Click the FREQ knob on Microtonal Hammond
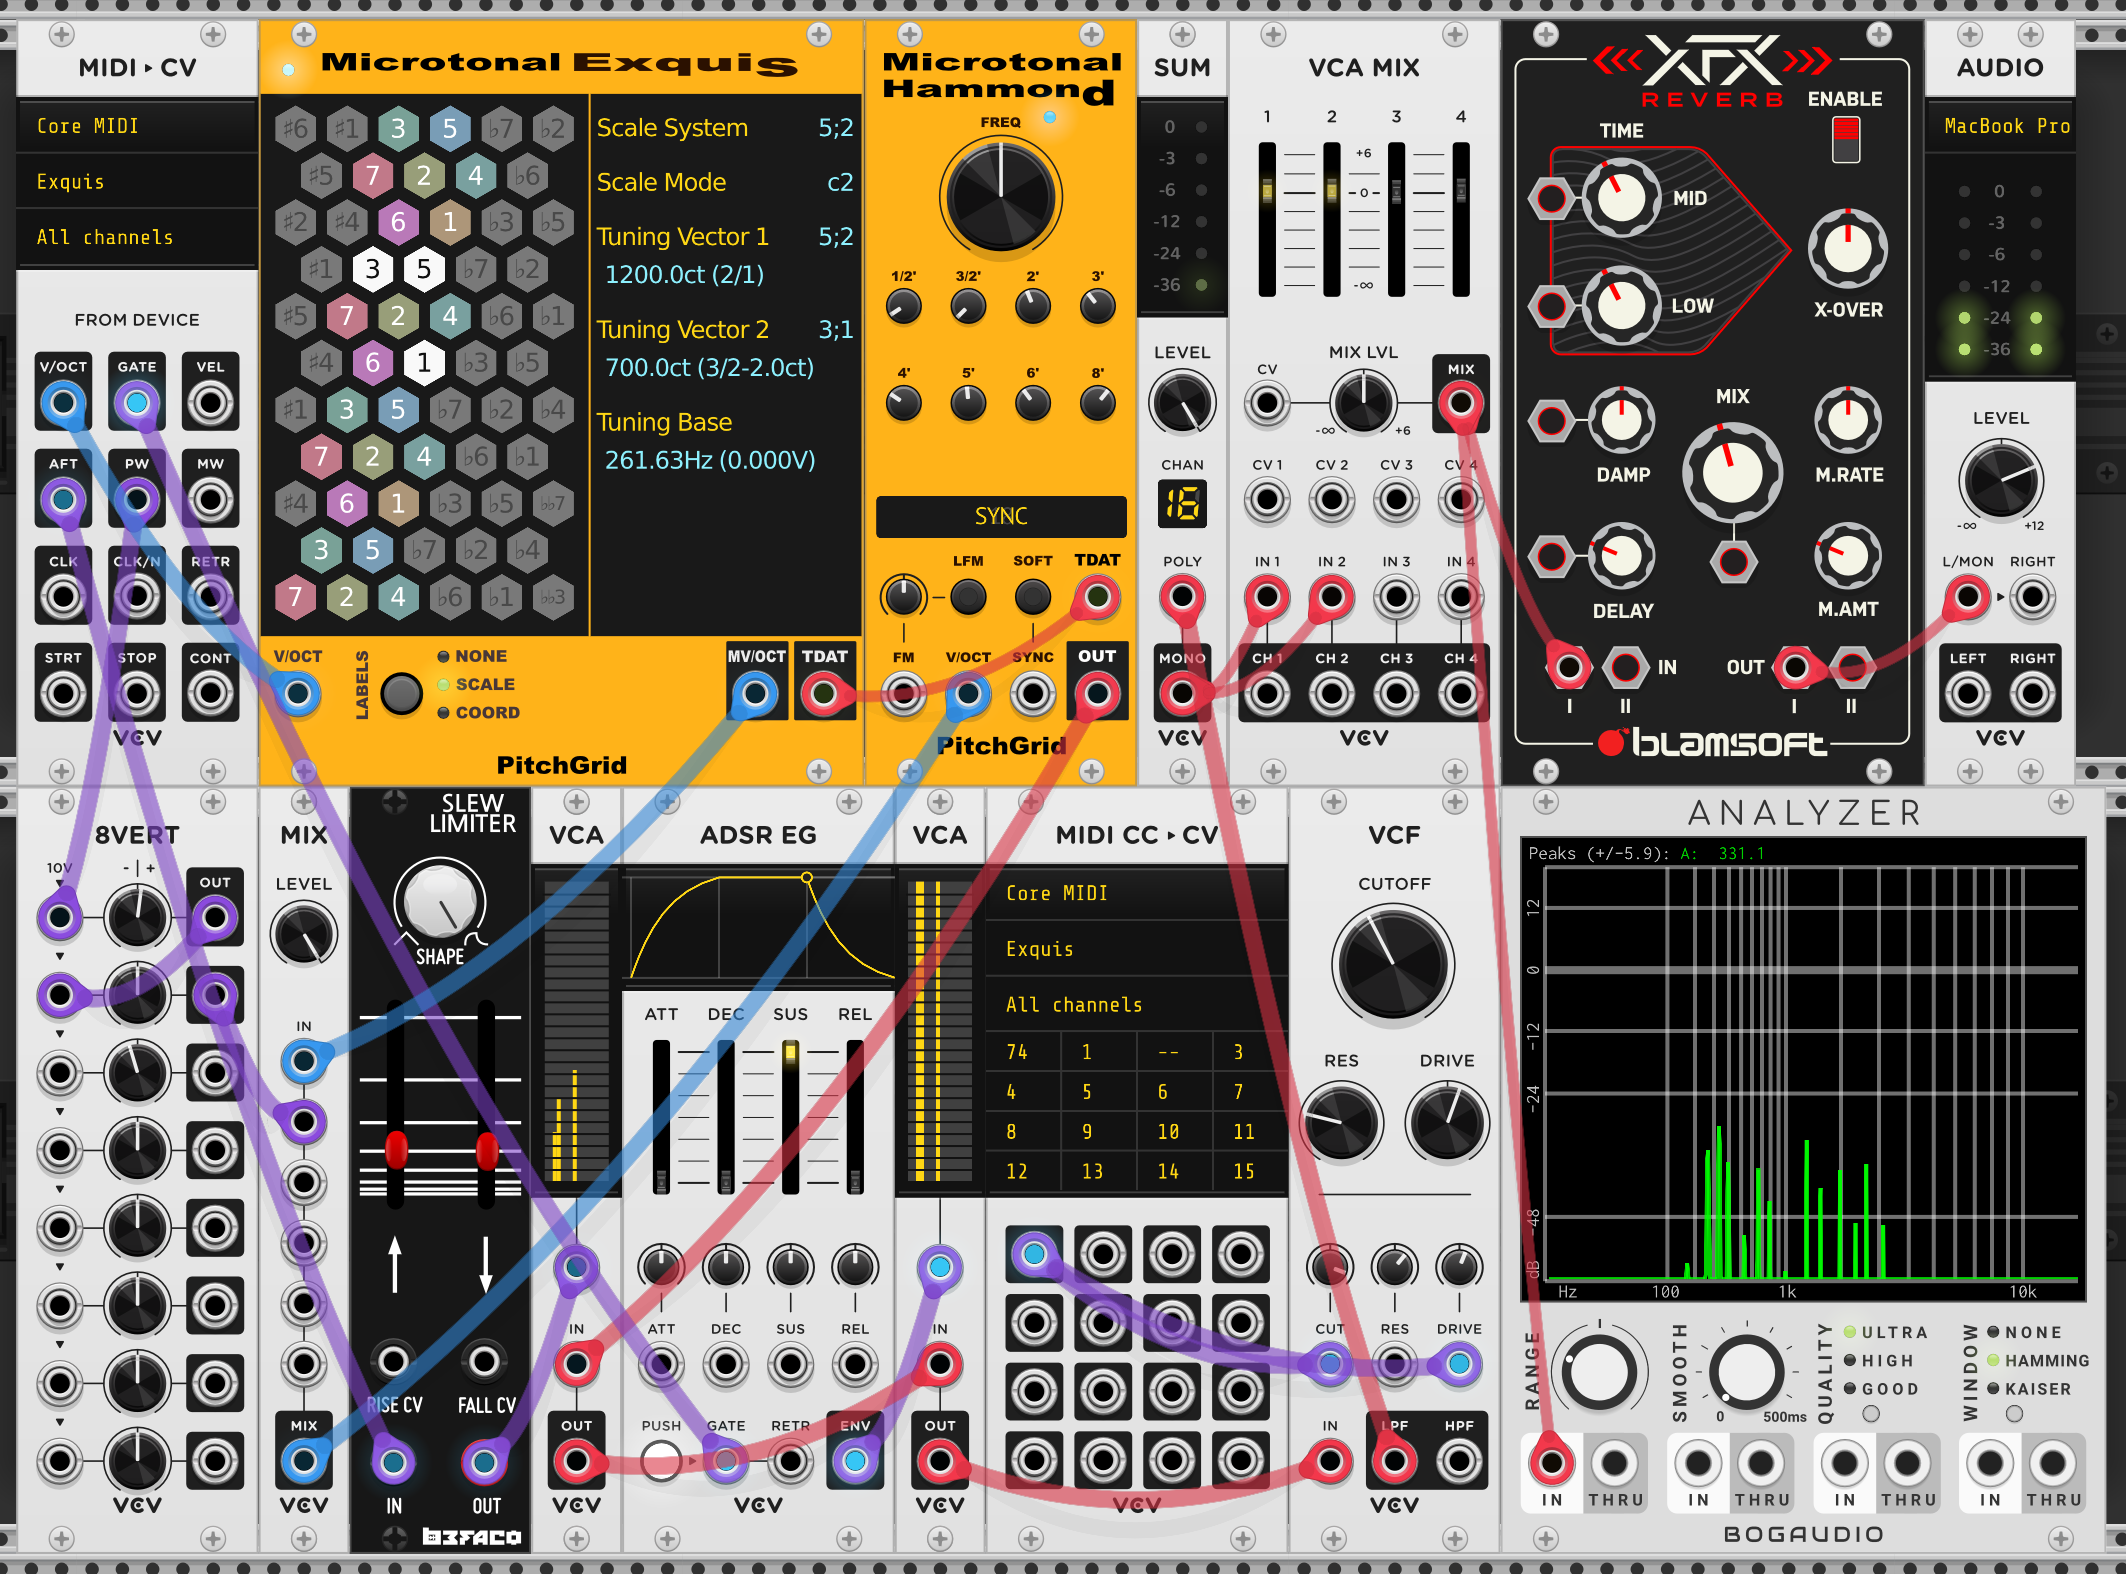Screen dimensions: 2126x1574 [1001, 195]
